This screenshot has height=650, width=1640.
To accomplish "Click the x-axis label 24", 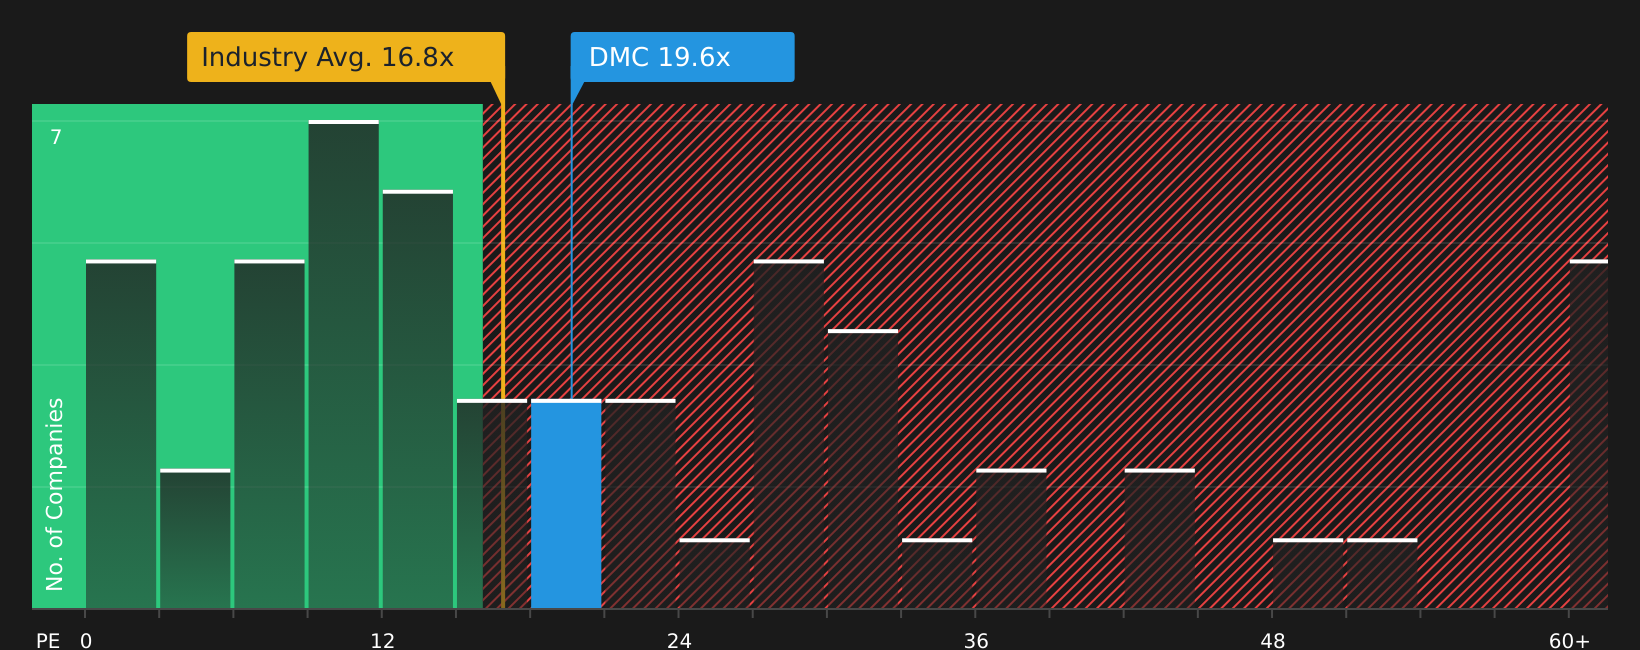I will pyautogui.click(x=679, y=641).
